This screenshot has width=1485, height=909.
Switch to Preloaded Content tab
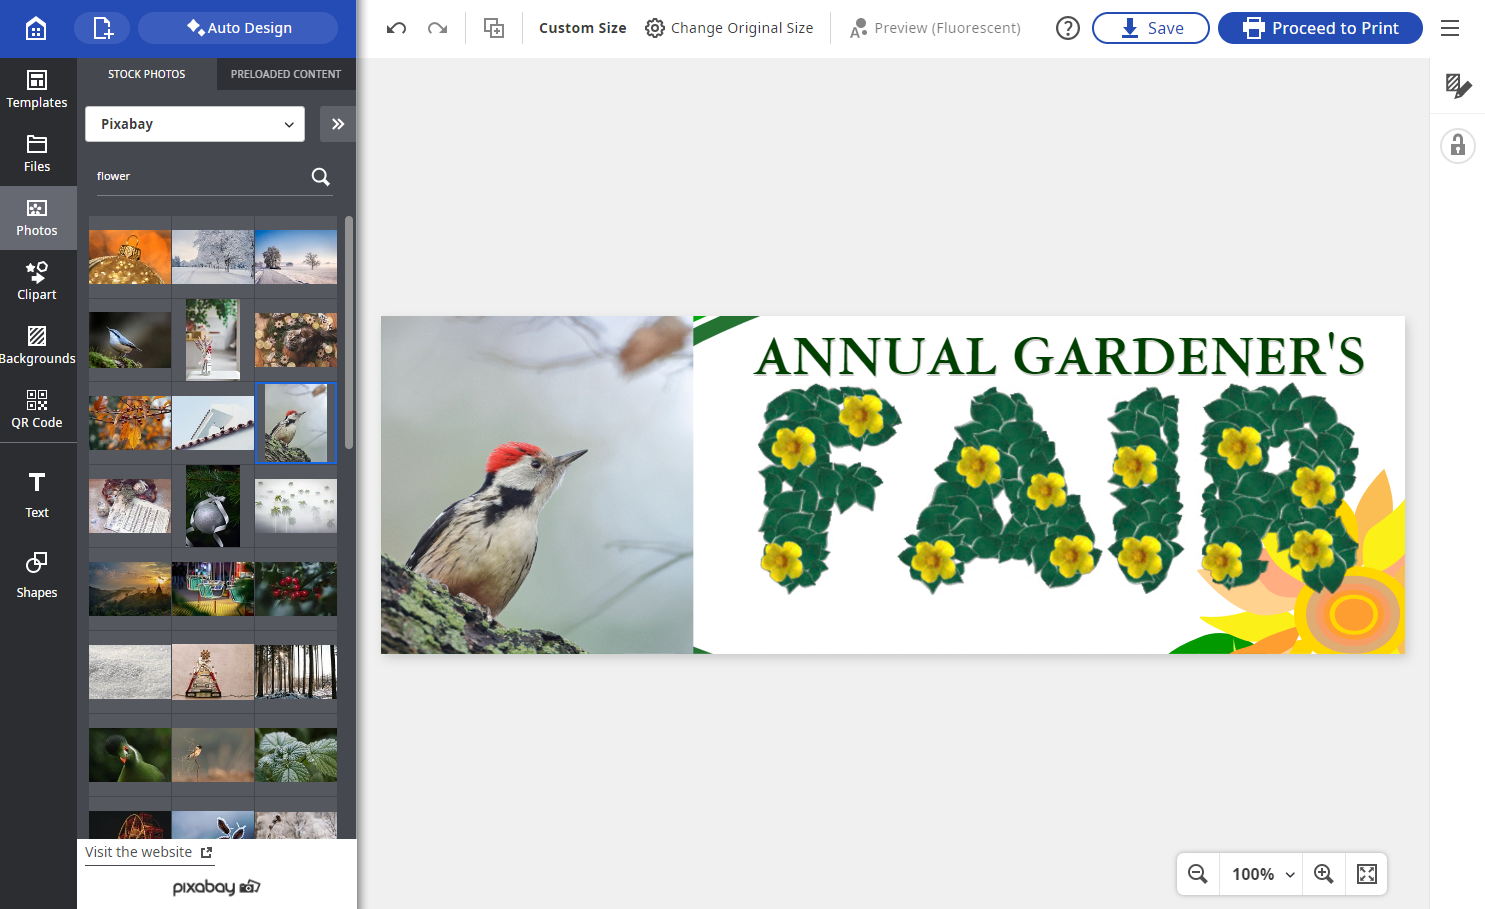[286, 74]
